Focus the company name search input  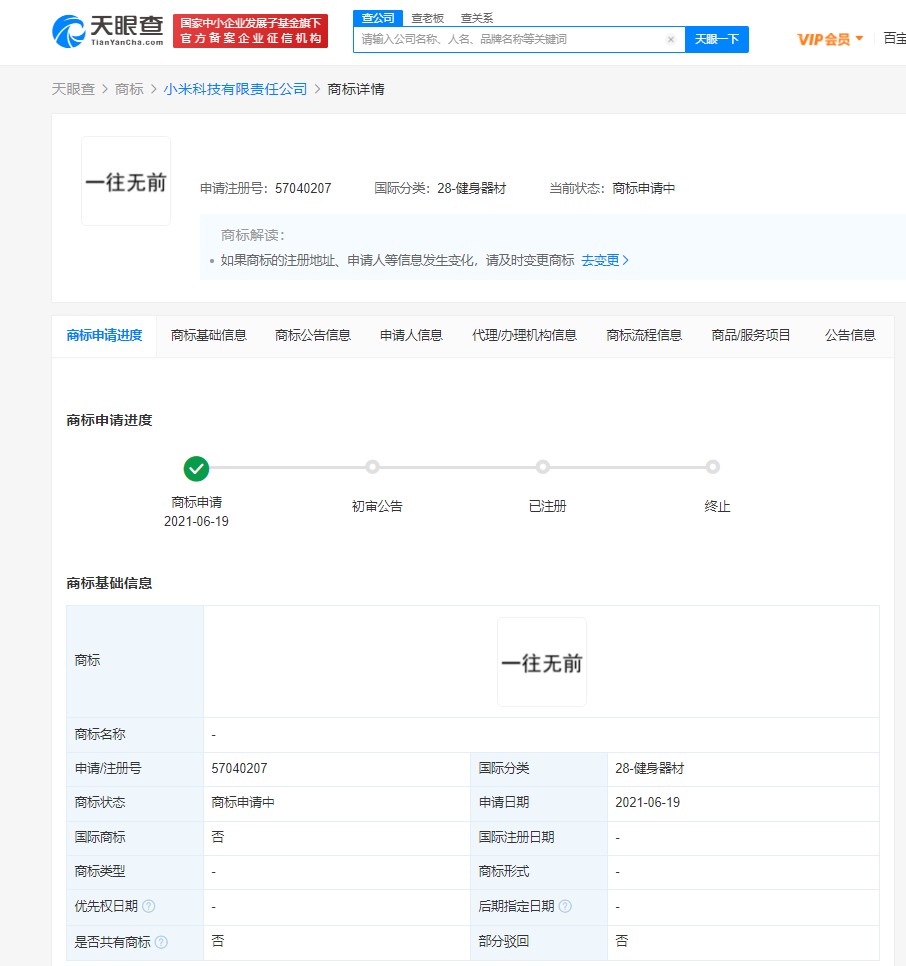510,40
